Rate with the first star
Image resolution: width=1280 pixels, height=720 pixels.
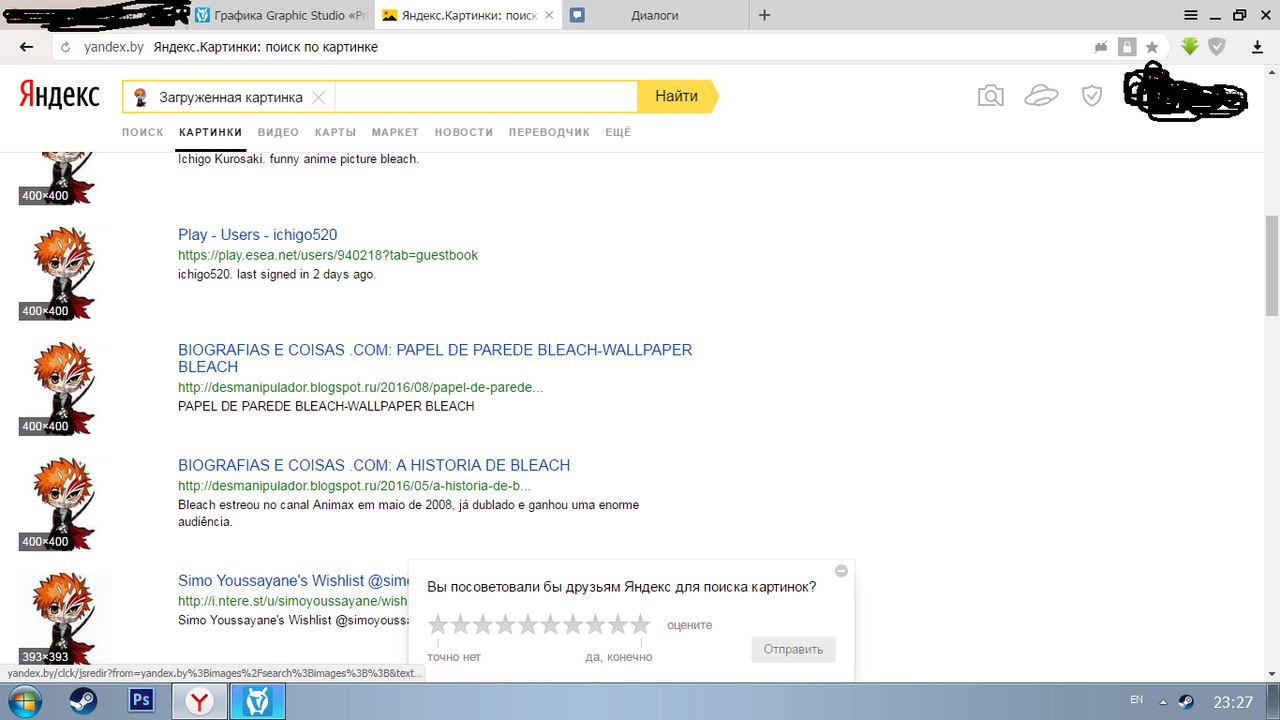(x=438, y=625)
